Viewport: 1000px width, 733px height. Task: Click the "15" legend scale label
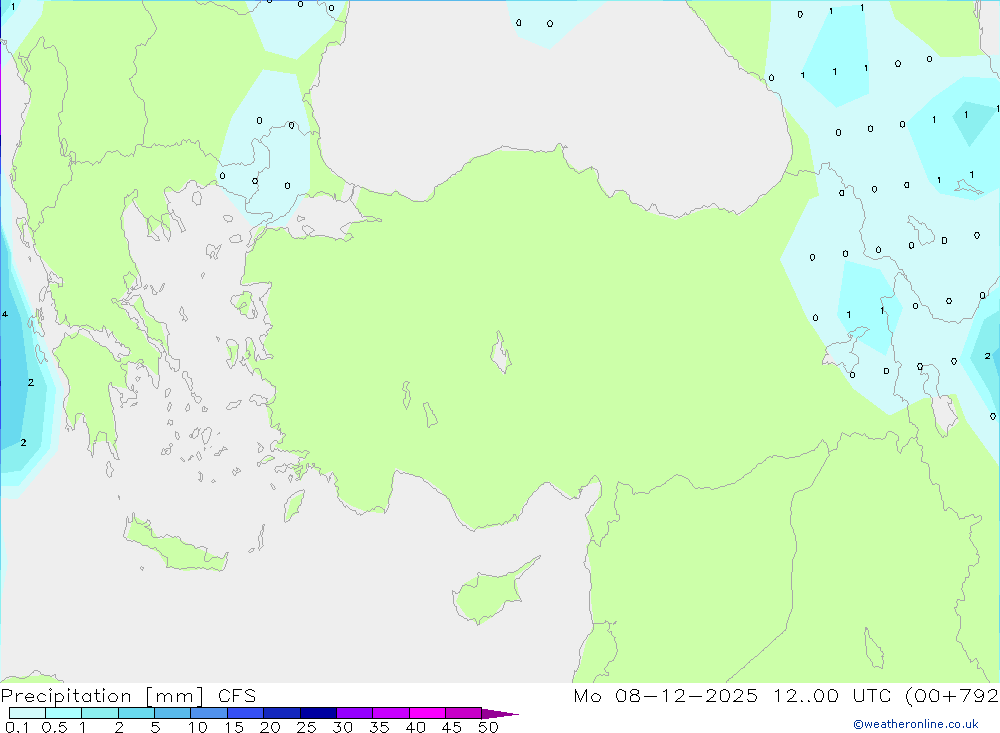tap(234, 727)
